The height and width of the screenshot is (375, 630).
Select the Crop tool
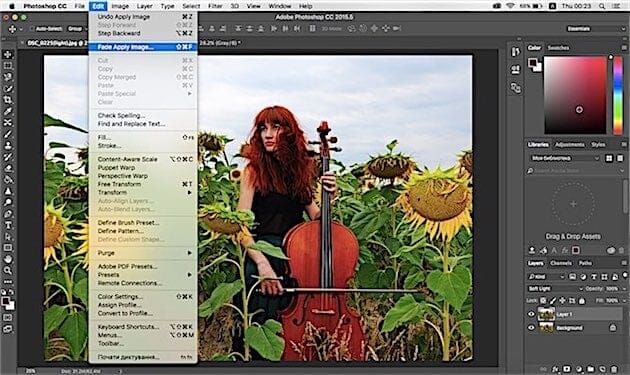8,100
